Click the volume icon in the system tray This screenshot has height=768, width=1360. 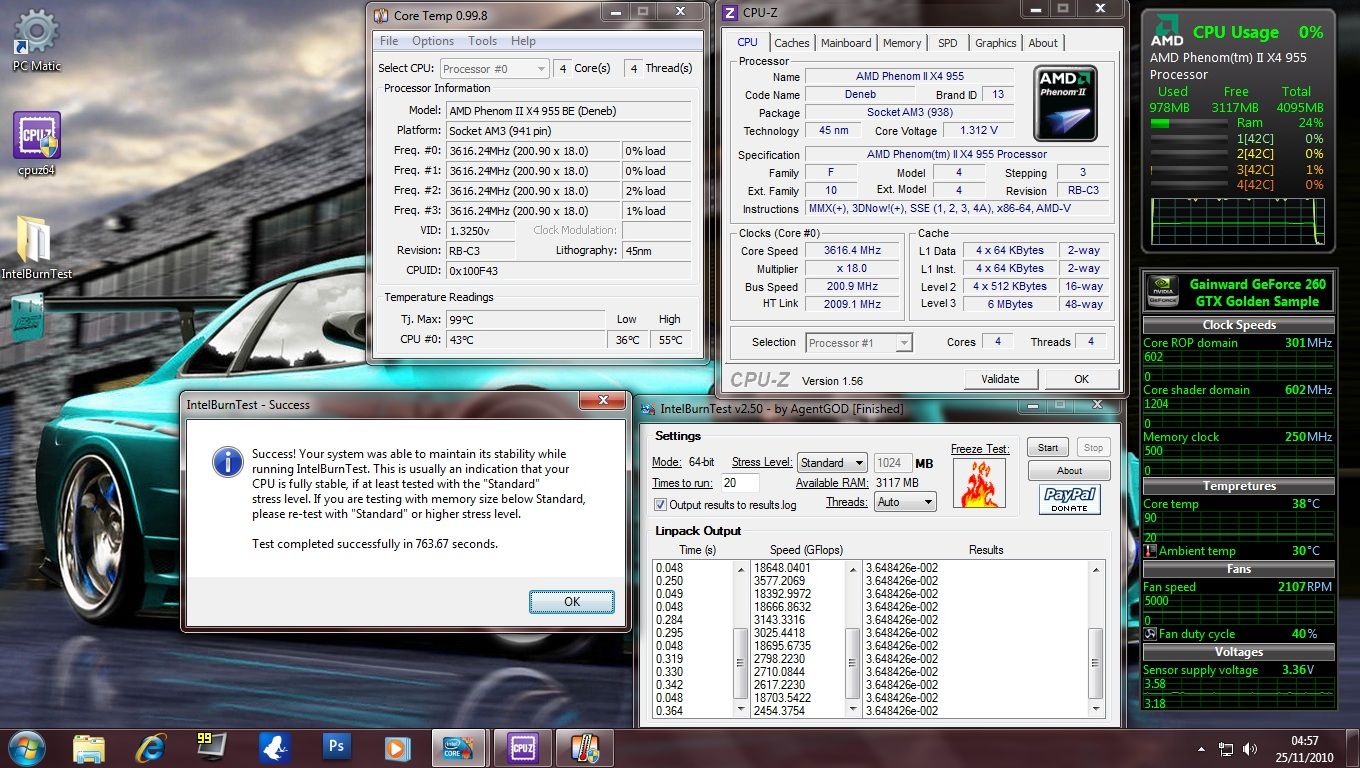click(x=1250, y=748)
